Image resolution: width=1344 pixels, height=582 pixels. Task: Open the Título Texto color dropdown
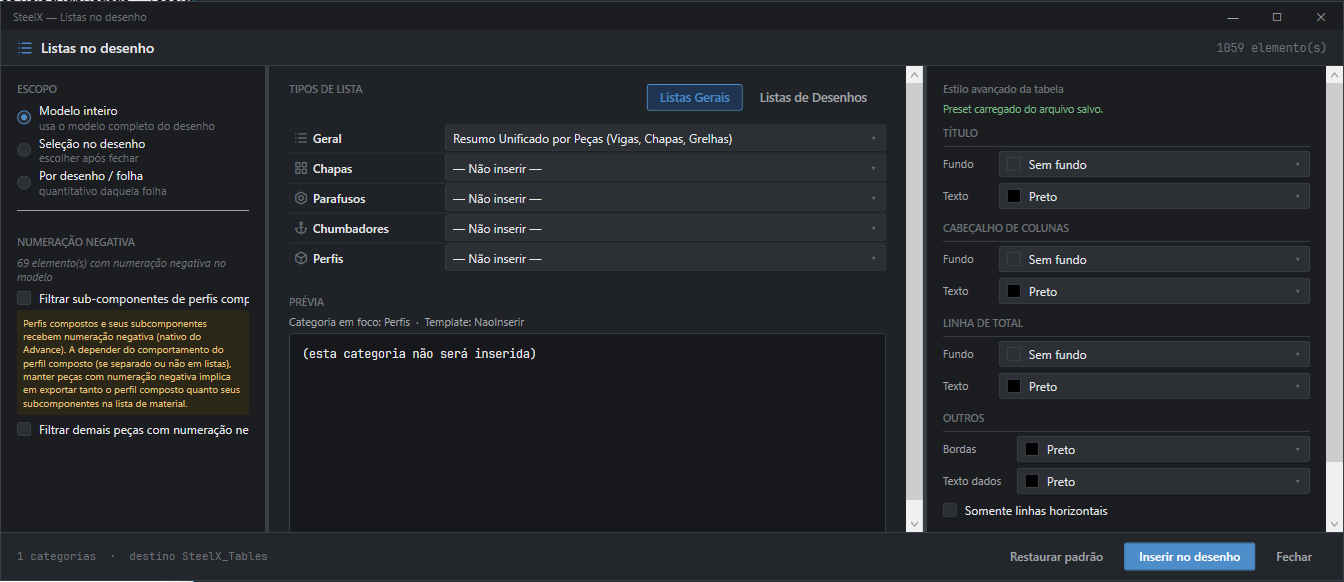[x=1154, y=196]
